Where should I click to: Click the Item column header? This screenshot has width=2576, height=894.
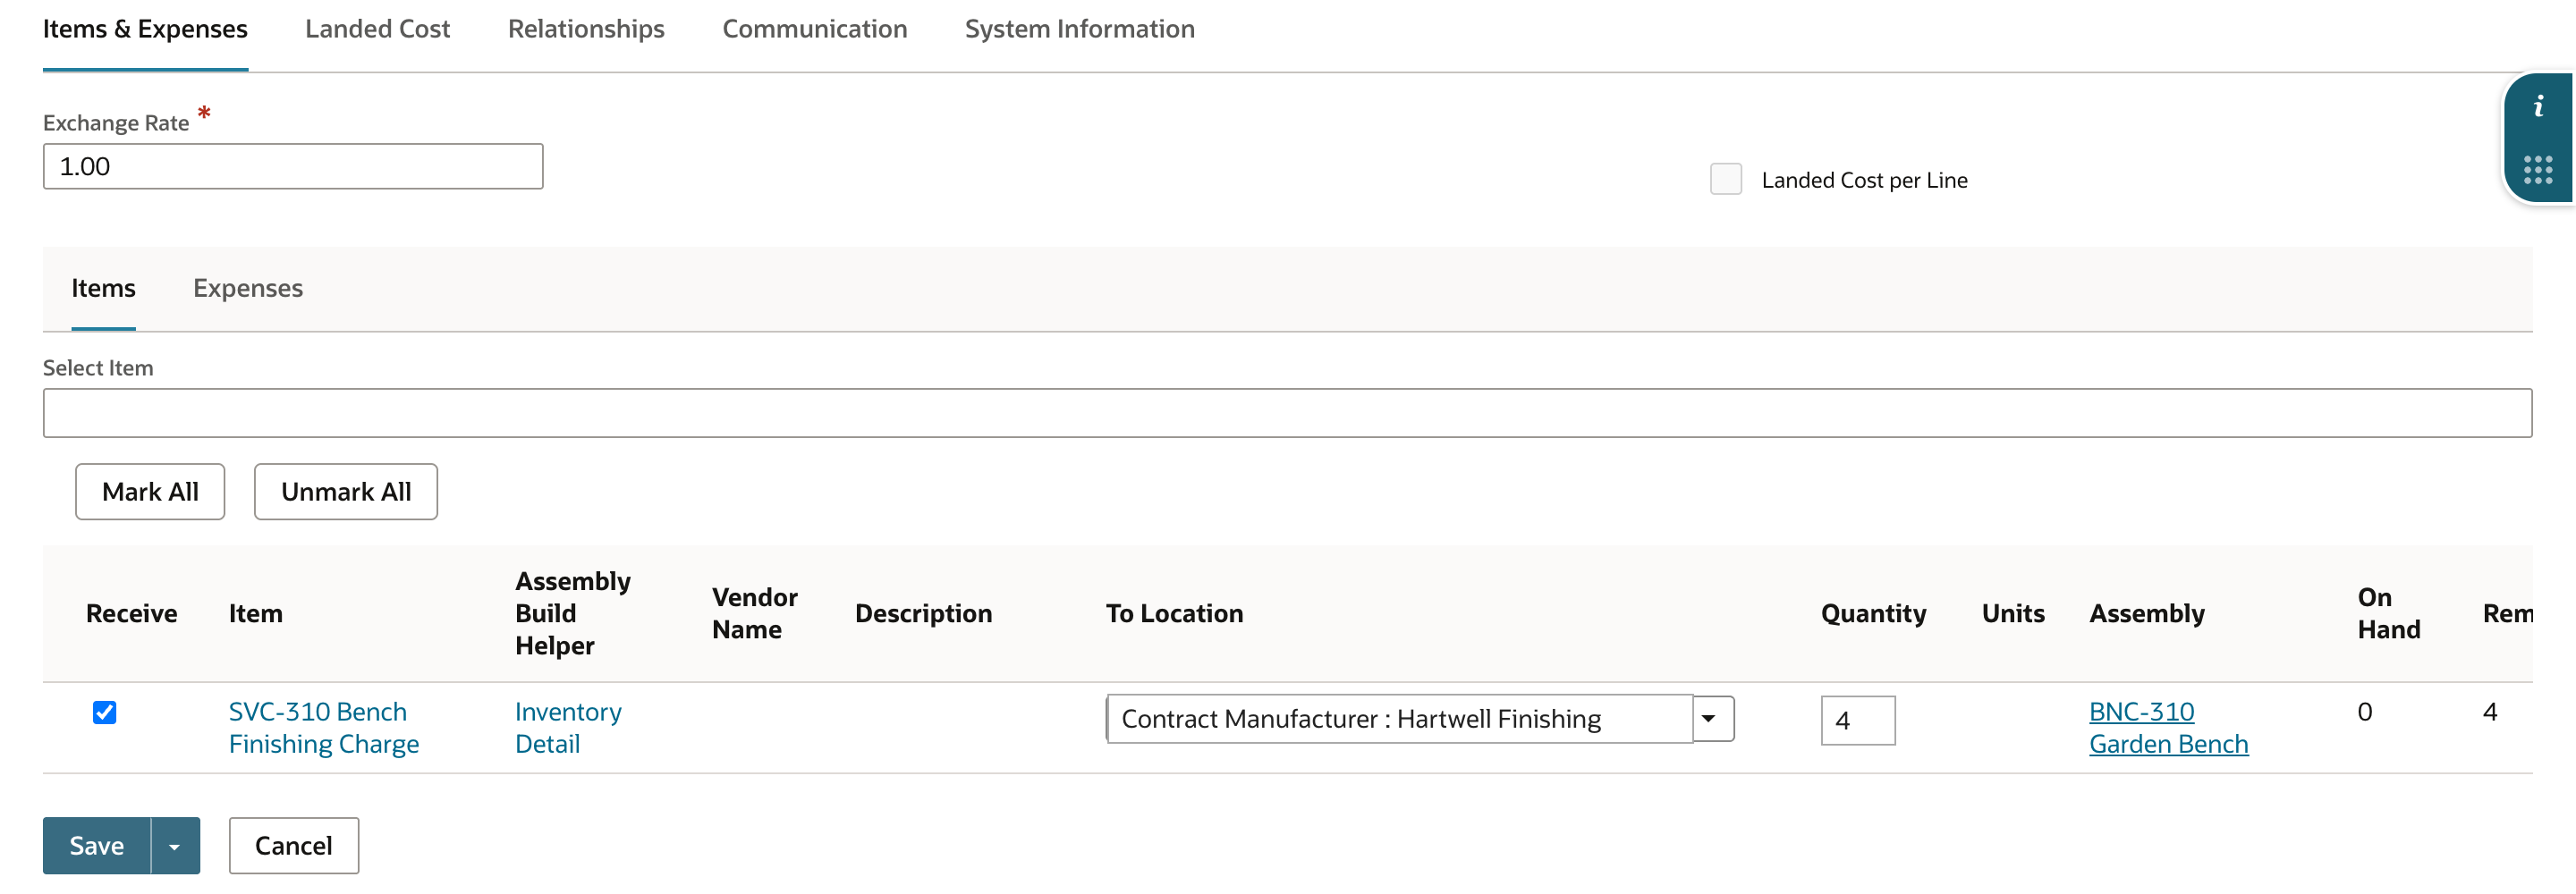click(x=255, y=614)
